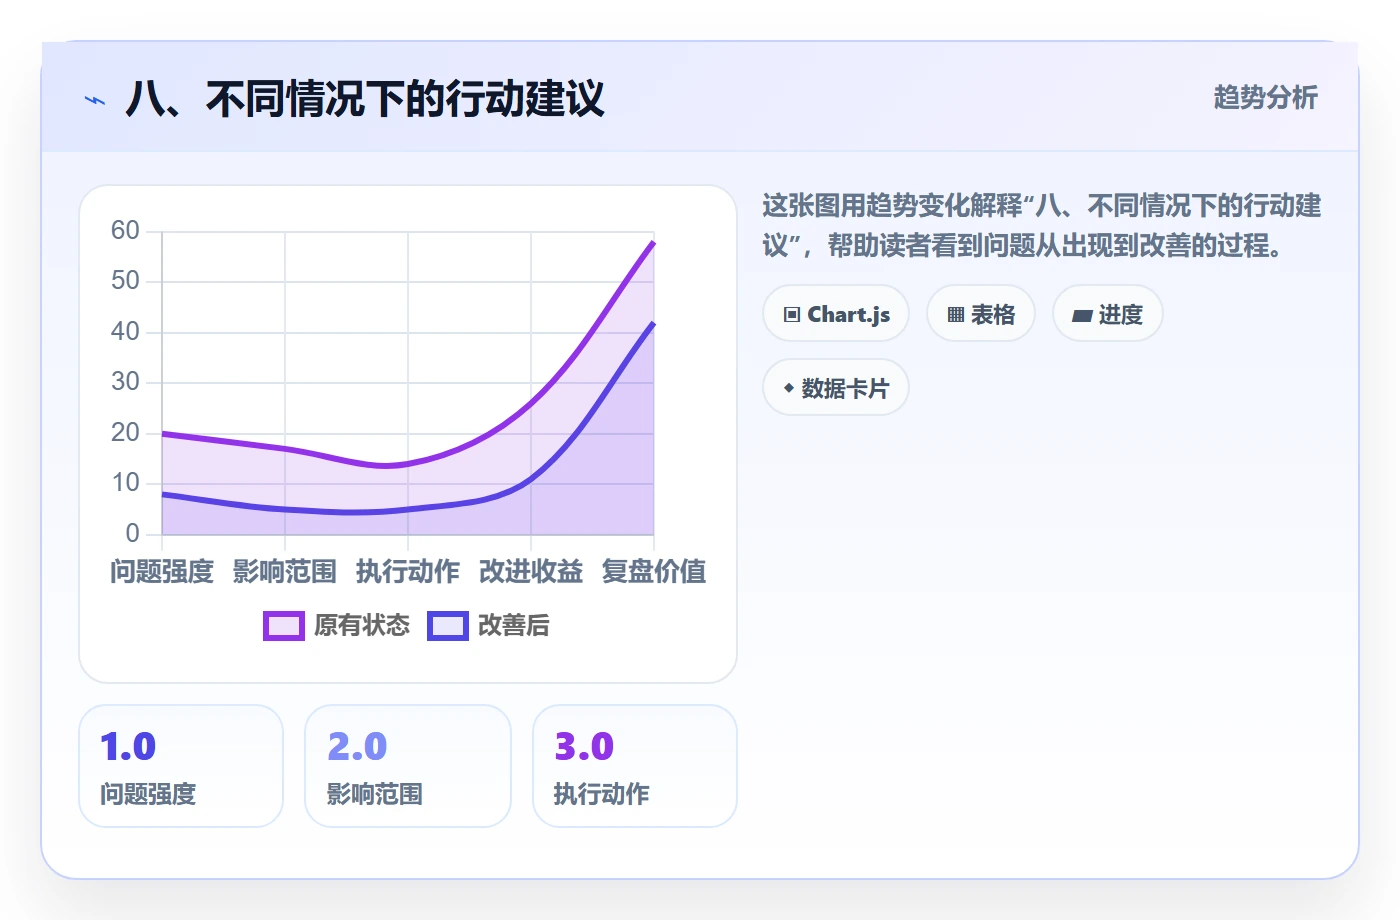Viewport: 1400px width, 920px height.
Task: Hide the 原有状态 series via its legend label
Action: click(362, 626)
